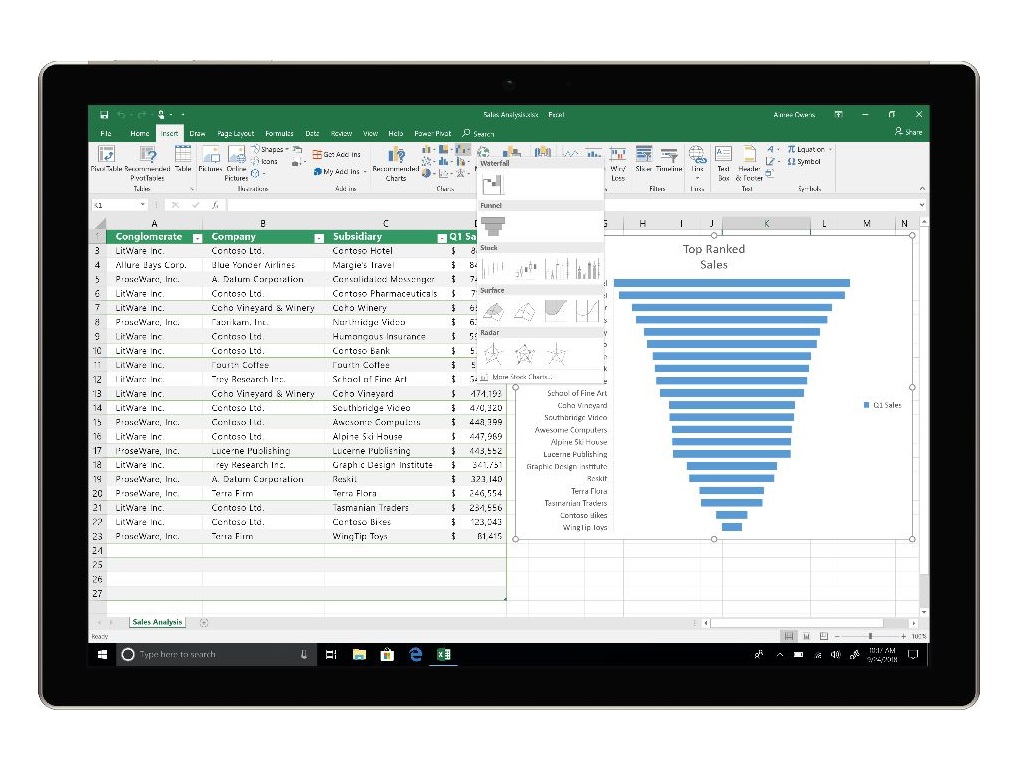Click the Slicer filter icon
This screenshot has width=1026, height=770.
coord(643,159)
